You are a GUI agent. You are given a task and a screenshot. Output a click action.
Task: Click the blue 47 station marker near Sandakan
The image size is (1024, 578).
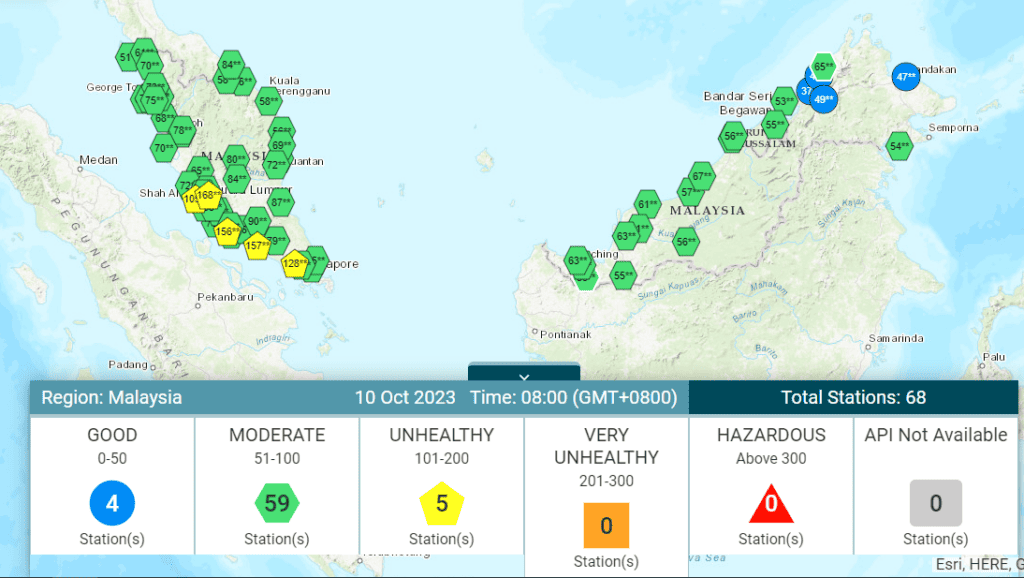click(906, 77)
